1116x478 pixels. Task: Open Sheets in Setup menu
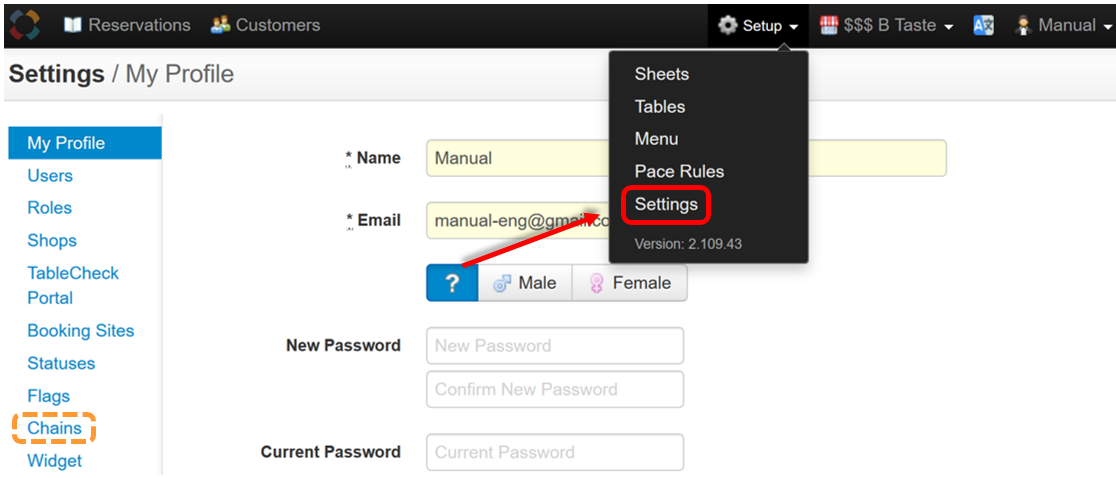point(661,74)
